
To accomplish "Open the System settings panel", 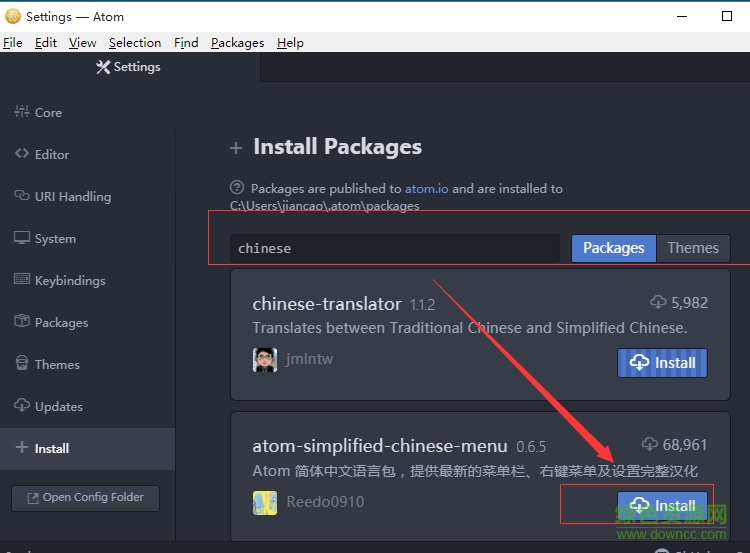I will pos(54,239).
